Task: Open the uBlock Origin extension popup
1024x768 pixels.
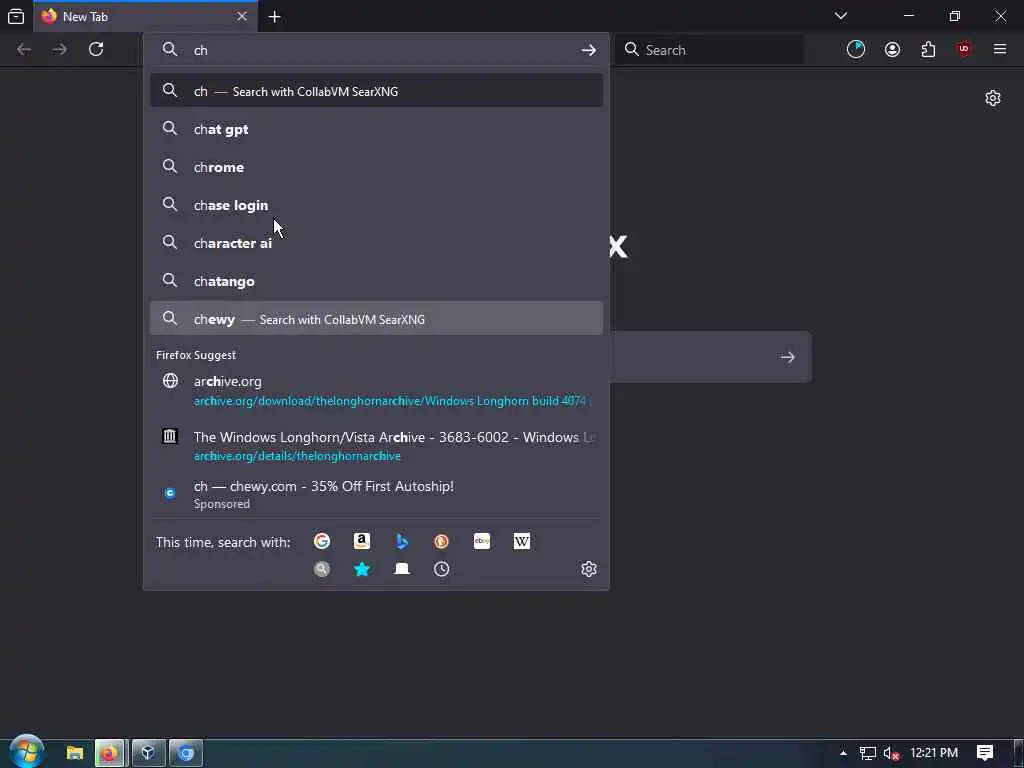Action: point(964,50)
